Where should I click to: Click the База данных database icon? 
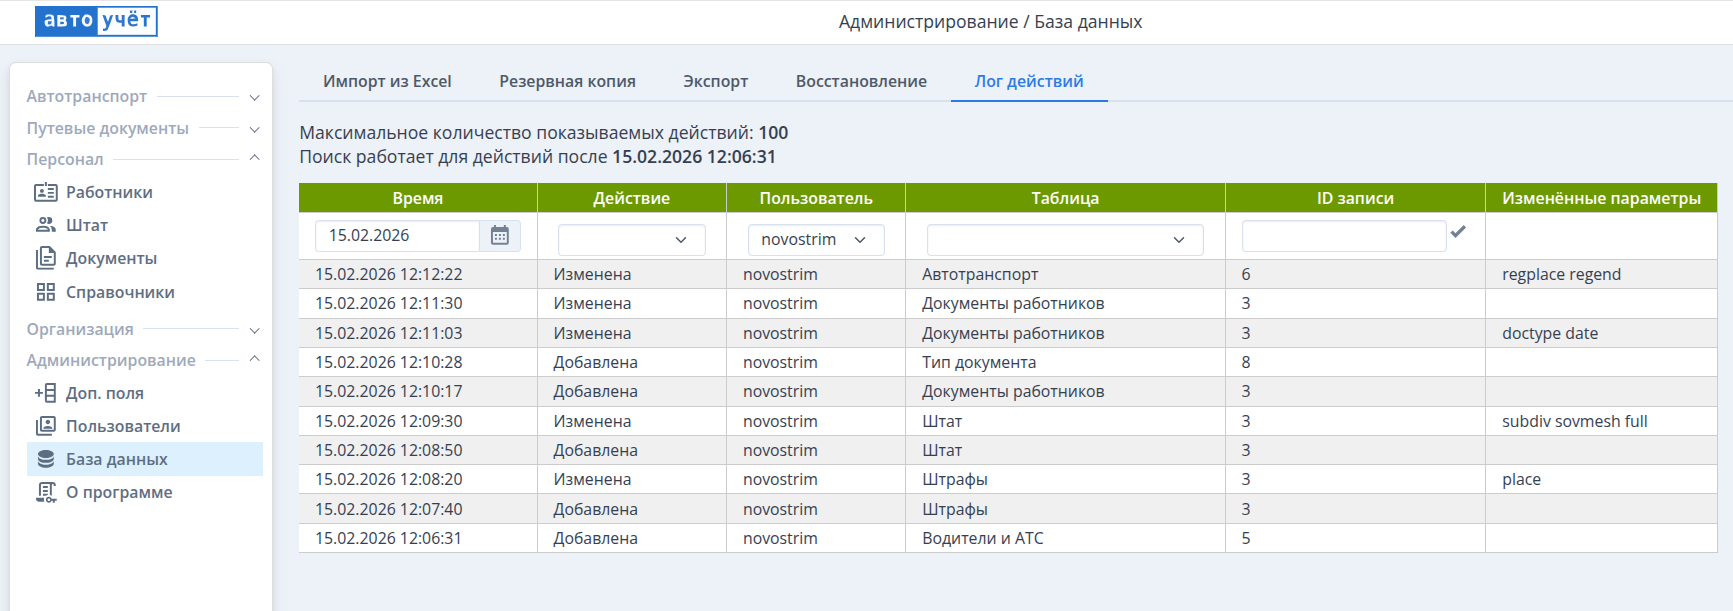[x=46, y=459]
